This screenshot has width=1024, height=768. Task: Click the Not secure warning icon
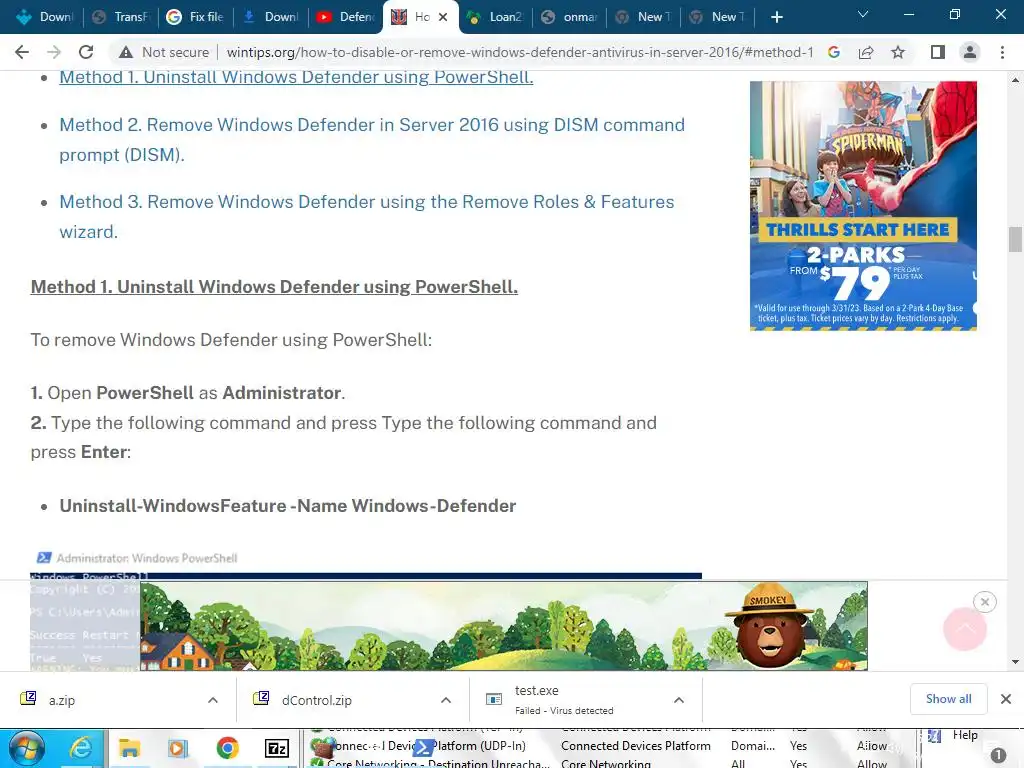[x=126, y=52]
